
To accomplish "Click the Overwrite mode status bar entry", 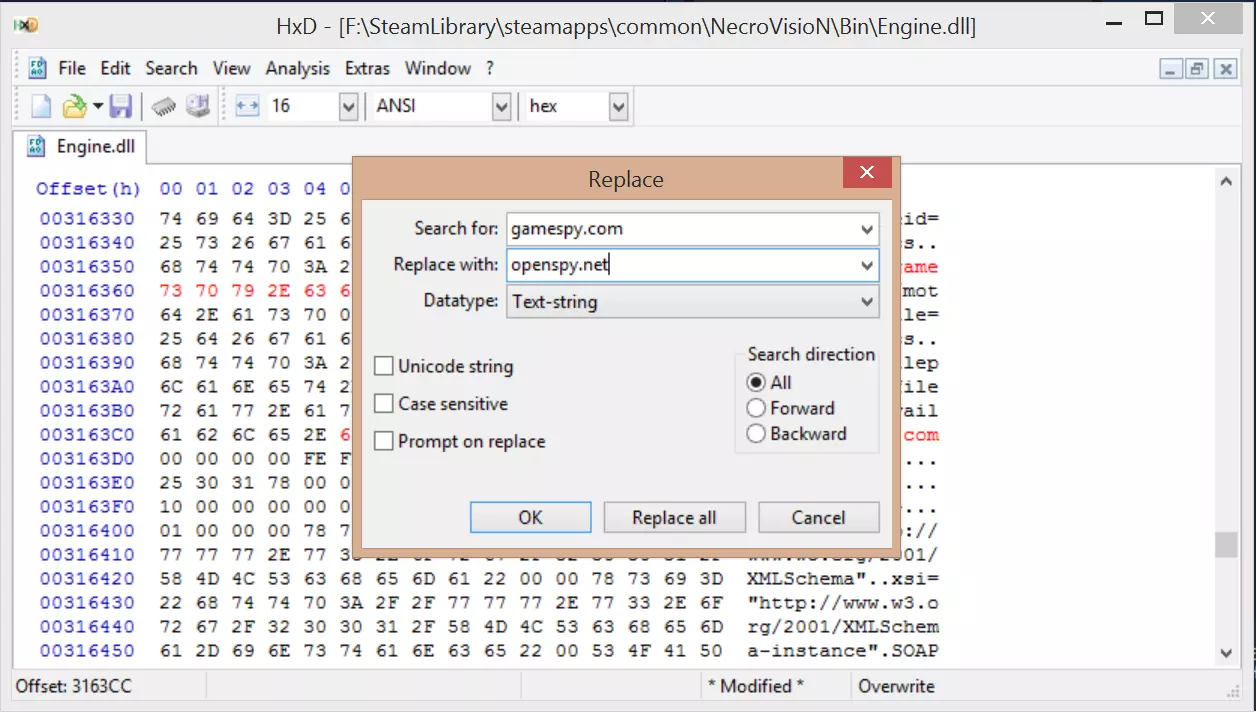I will pyautogui.click(x=897, y=686).
